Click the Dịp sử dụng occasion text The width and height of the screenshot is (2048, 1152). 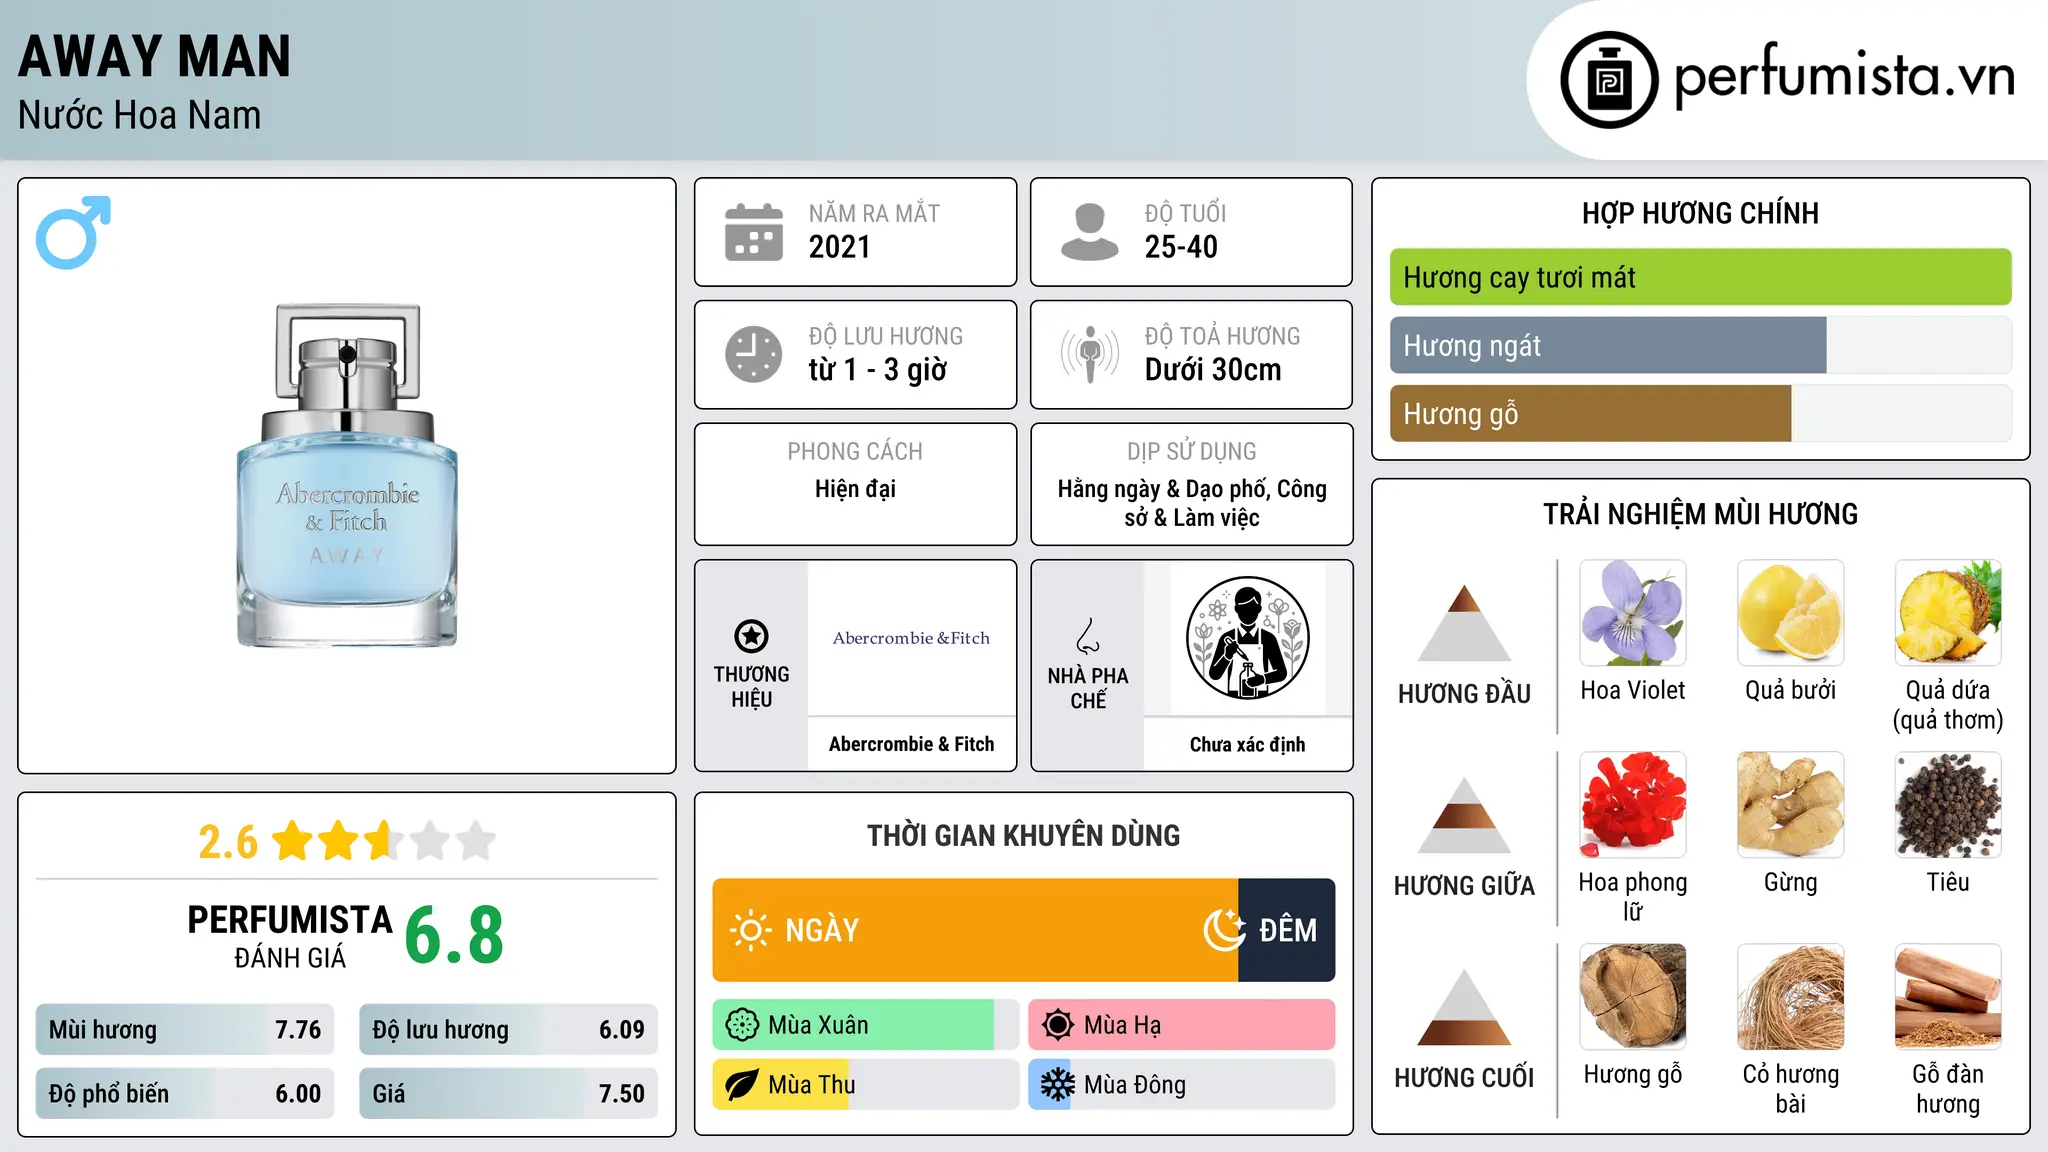tap(1192, 503)
